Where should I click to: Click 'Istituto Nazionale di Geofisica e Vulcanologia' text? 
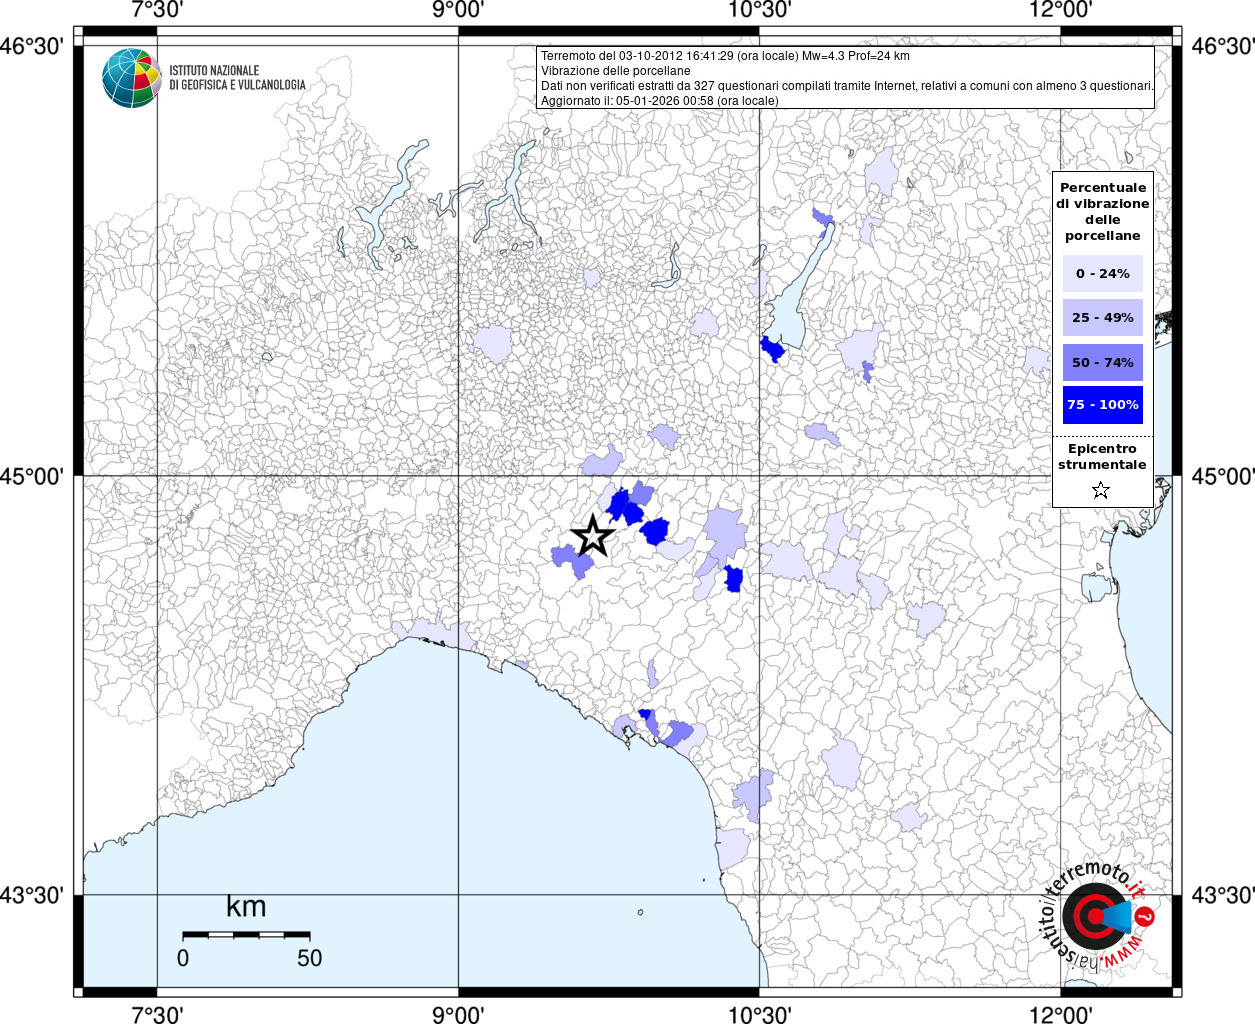point(237,78)
